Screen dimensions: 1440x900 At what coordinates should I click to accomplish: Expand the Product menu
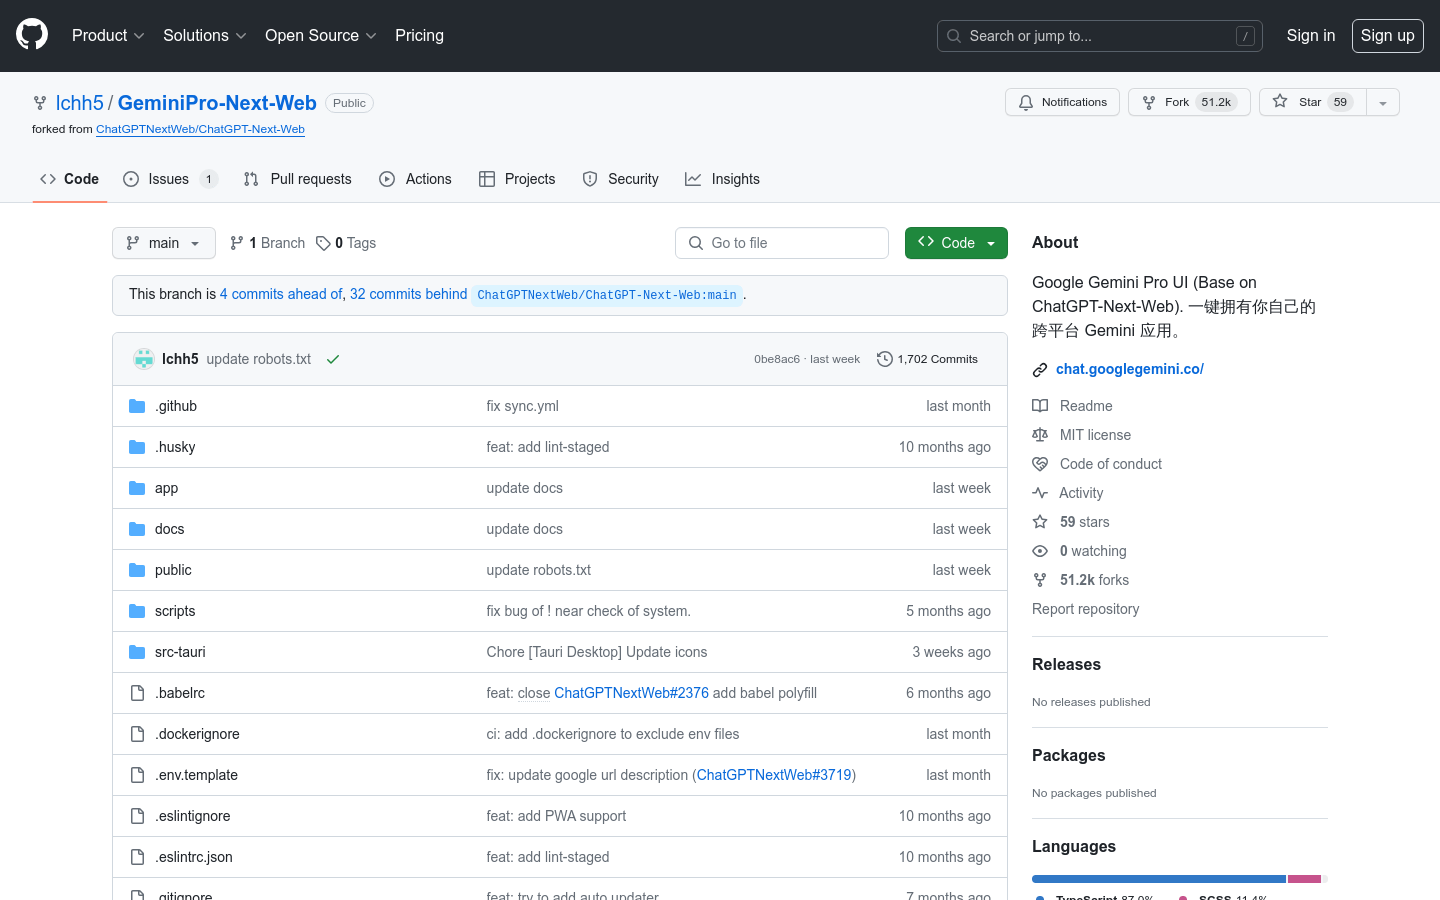tap(108, 35)
